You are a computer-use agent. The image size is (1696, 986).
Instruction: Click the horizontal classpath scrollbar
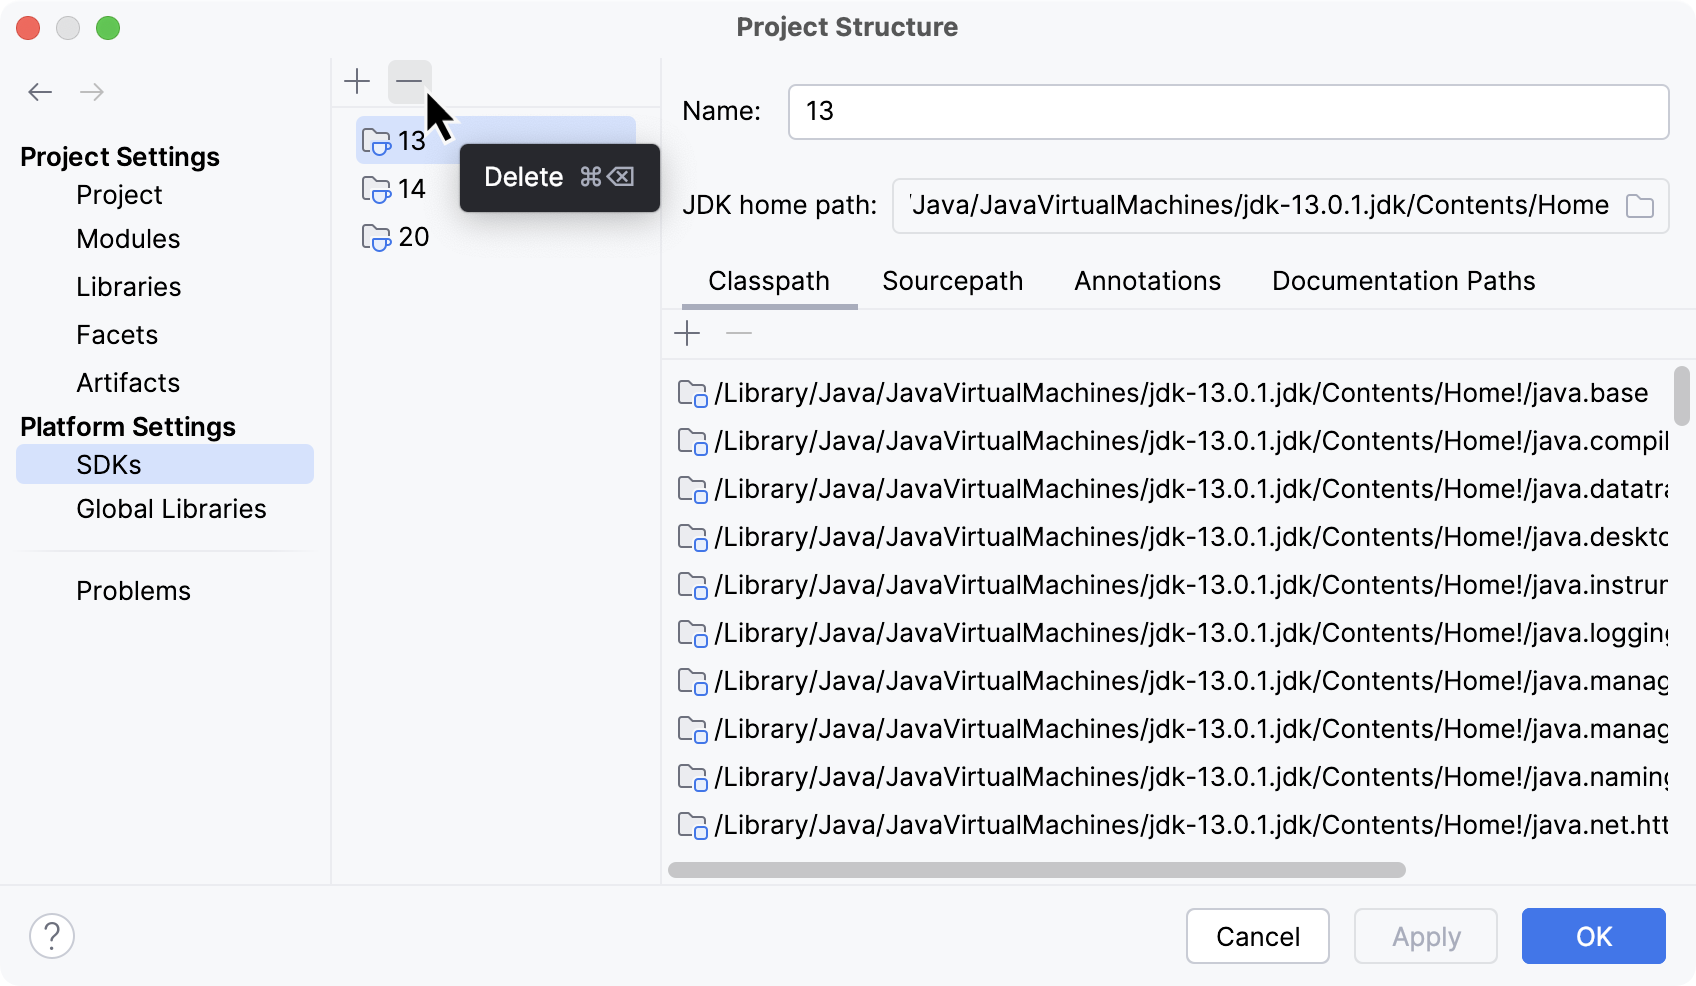pyautogui.click(x=1037, y=869)
